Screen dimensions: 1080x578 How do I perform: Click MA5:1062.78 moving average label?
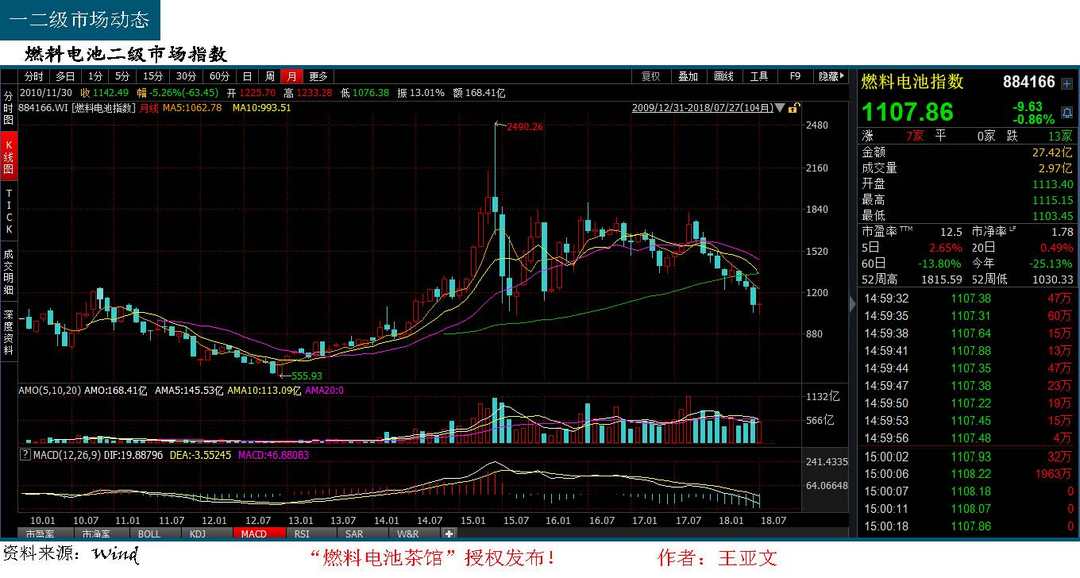tap(192, 108)
